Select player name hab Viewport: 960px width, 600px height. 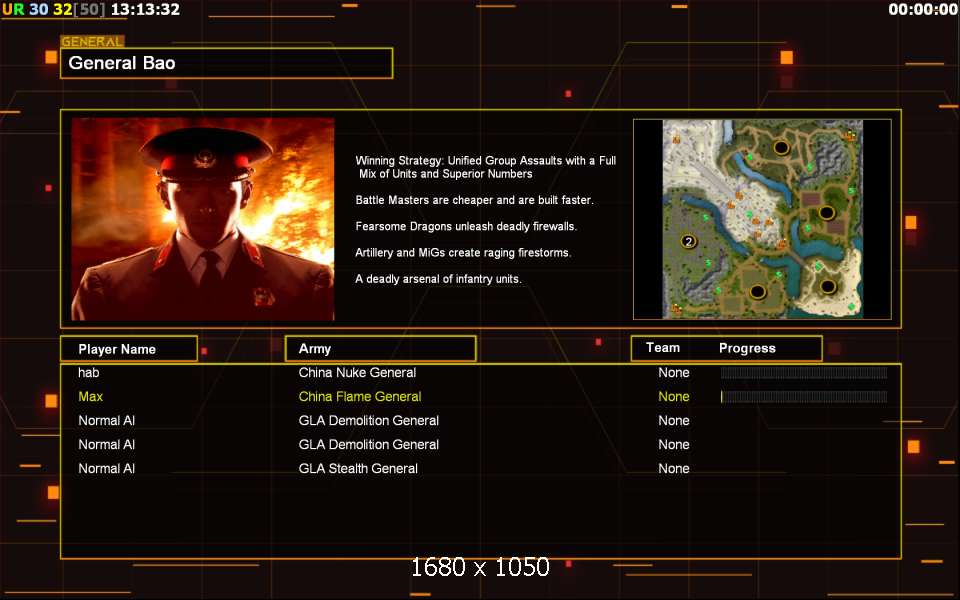click(x=89, y=372)
